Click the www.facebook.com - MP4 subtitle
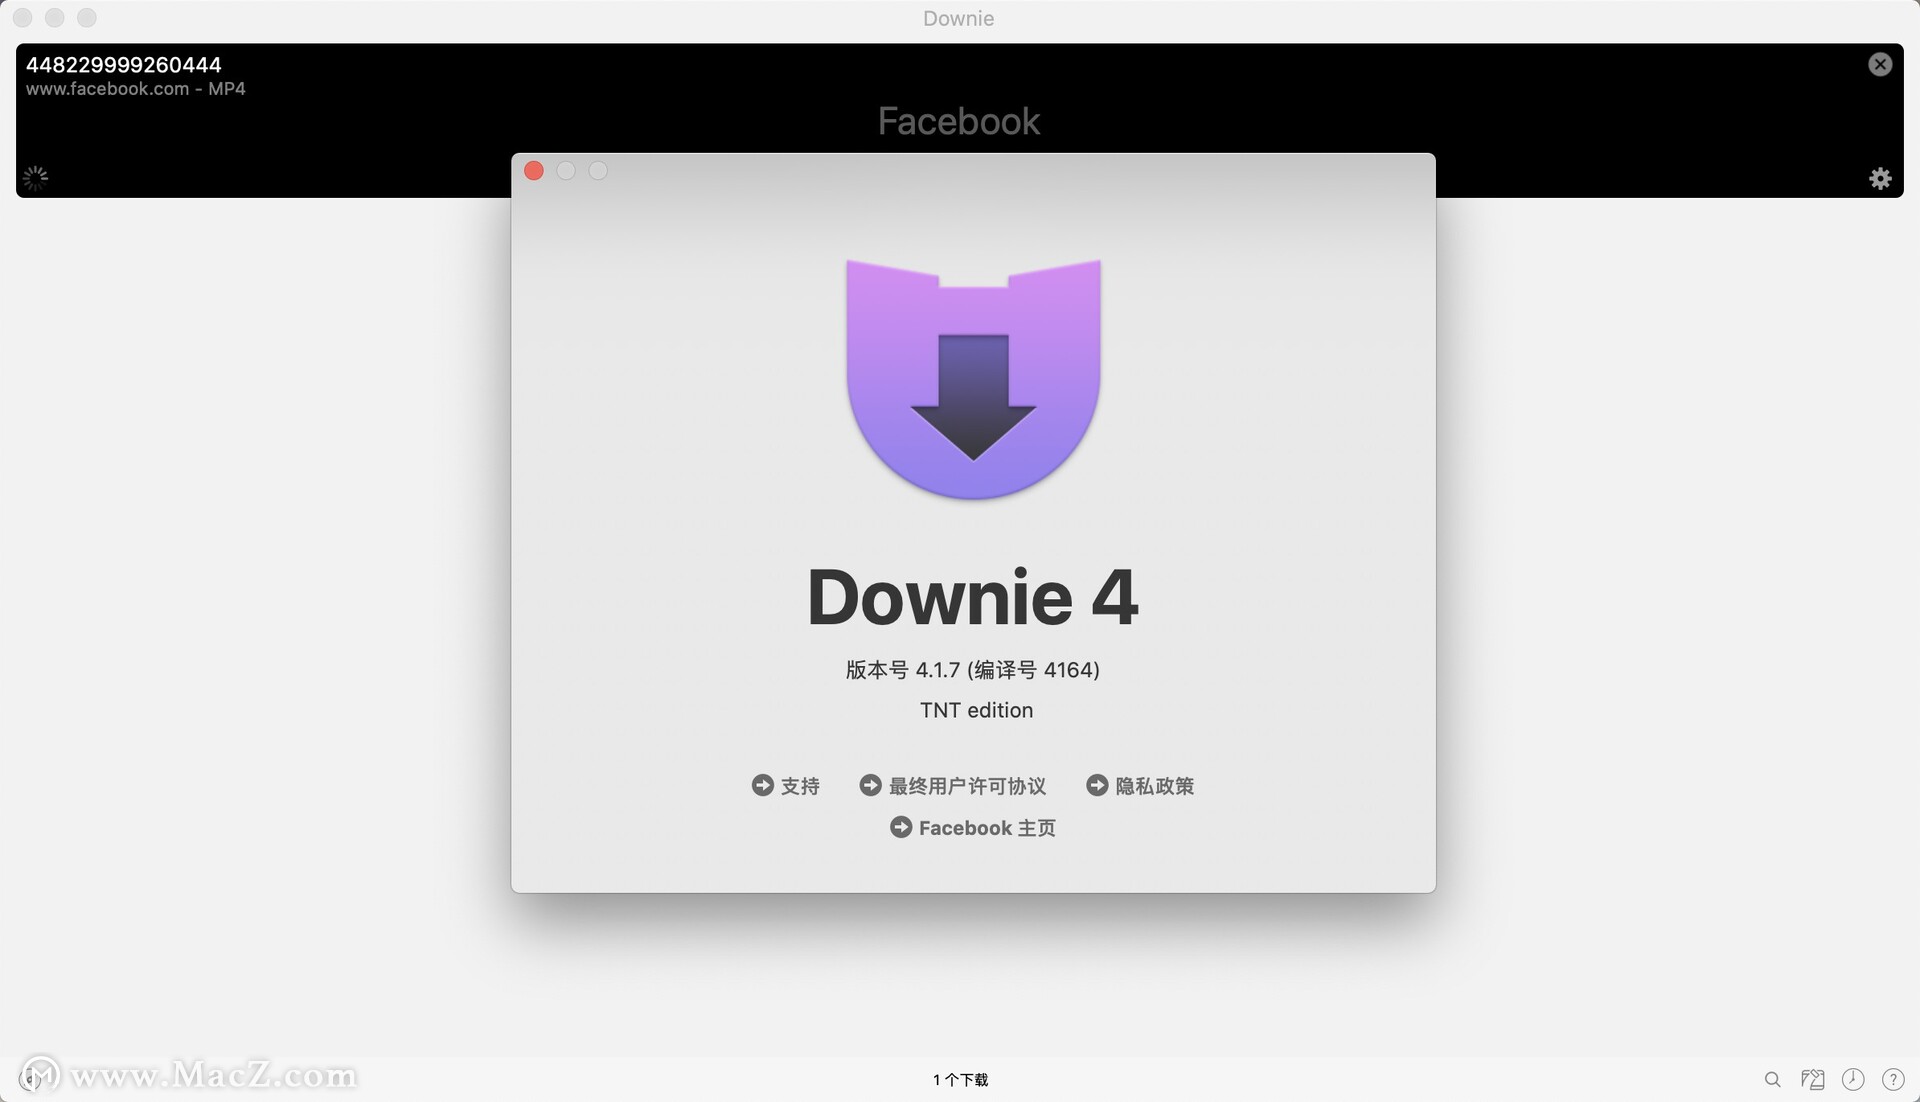 [136, 89]
